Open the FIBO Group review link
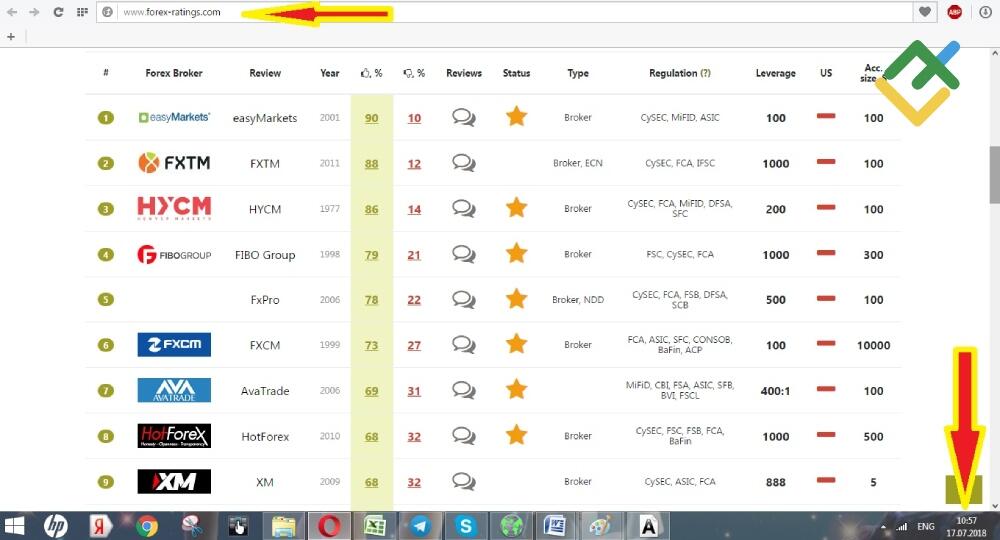This screenshot has height=540, width=1000. point(265,255)
